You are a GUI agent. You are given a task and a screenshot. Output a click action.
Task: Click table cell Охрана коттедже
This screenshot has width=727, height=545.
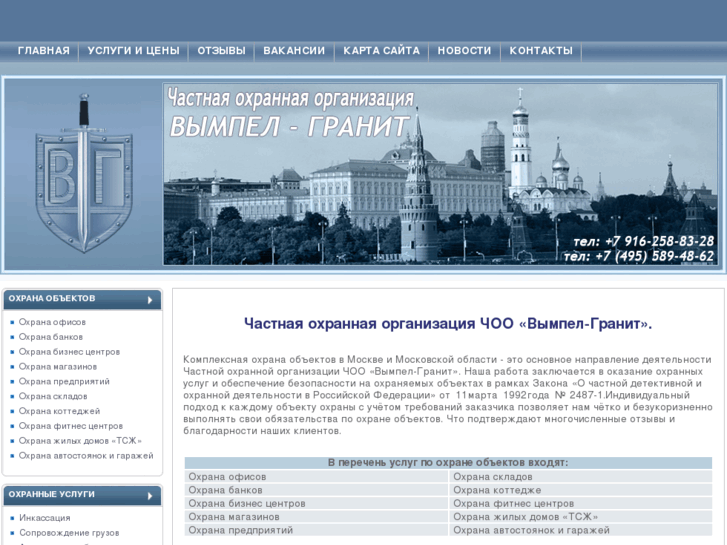point(580,490)
